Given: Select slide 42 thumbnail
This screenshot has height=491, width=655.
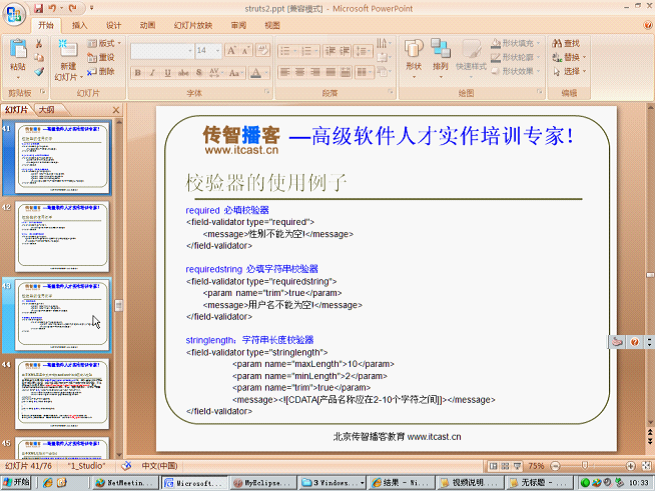Looking at the screenshot, I should coord(62,237).
